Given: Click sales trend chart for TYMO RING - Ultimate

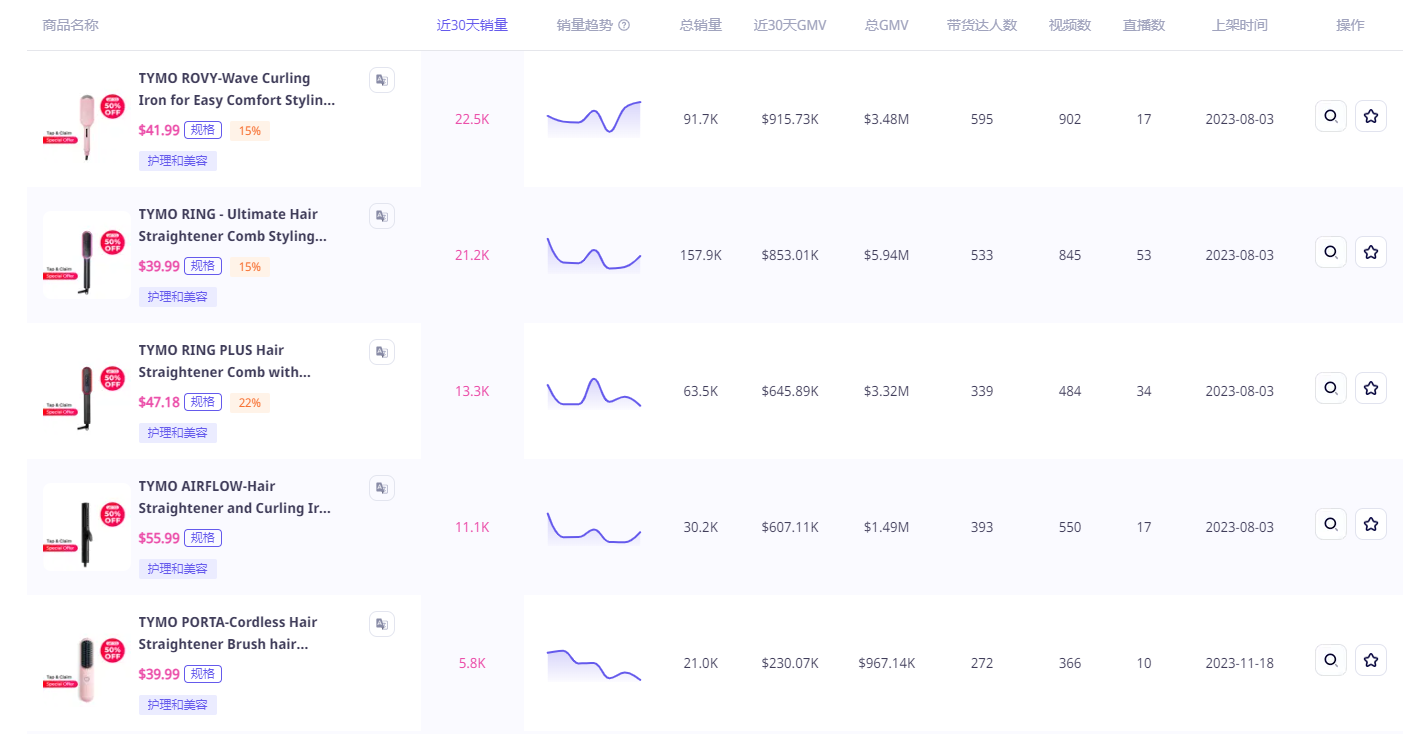Looking at the screenshot, I should click(x=594, y=254).
